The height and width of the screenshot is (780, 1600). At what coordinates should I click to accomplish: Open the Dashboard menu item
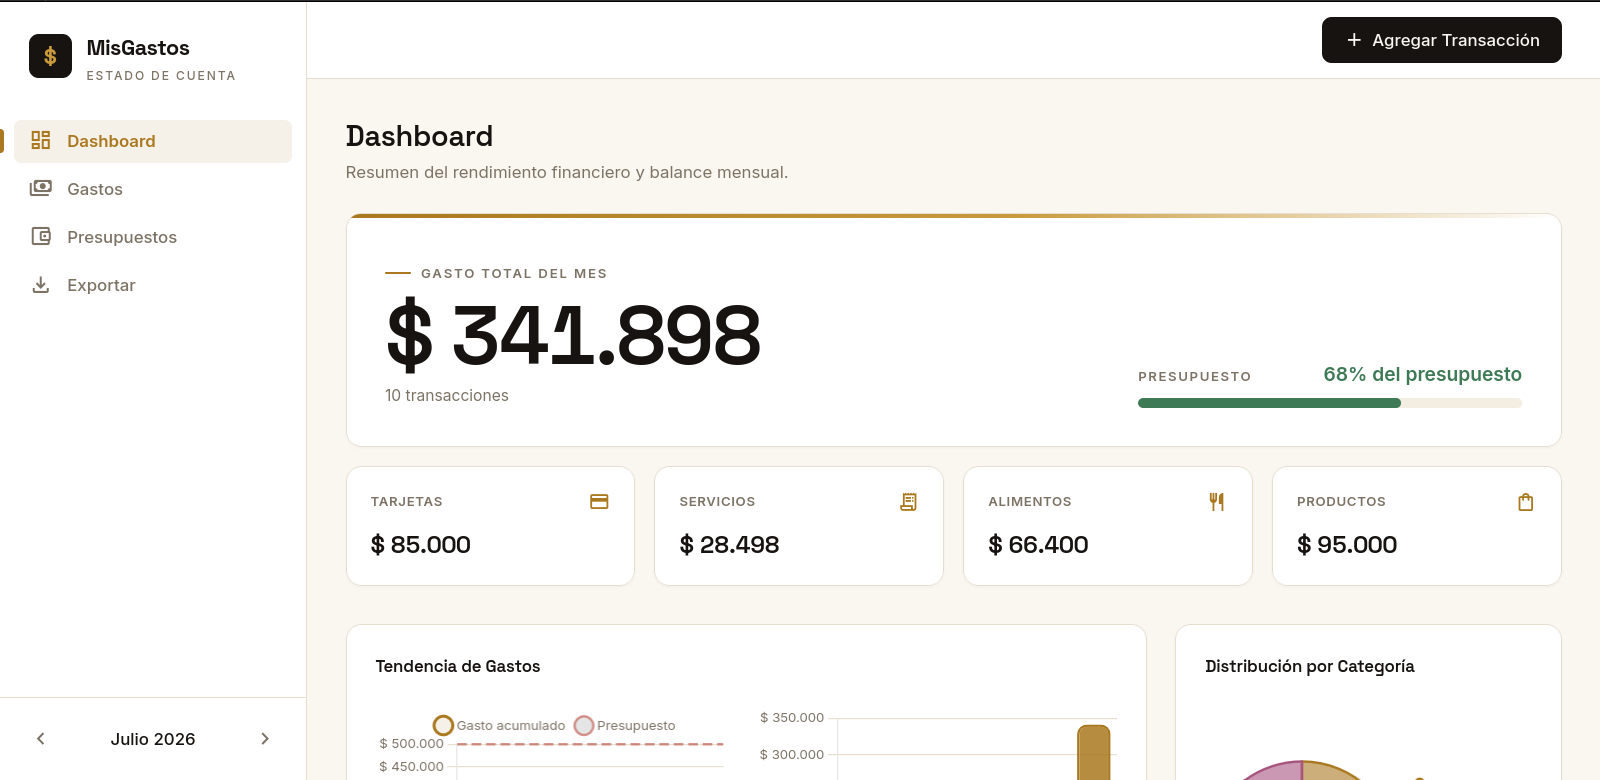pyautogui.click(x=153, y=141)
